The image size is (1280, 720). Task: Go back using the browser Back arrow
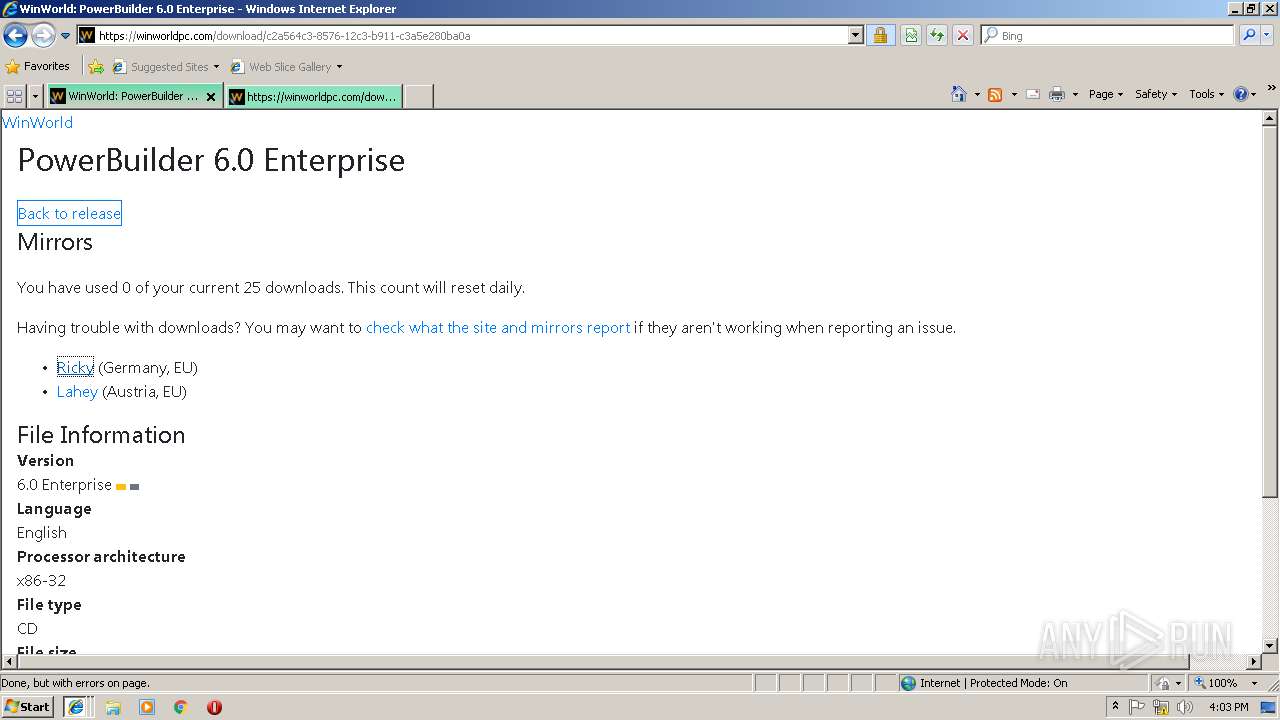point(15,35)
